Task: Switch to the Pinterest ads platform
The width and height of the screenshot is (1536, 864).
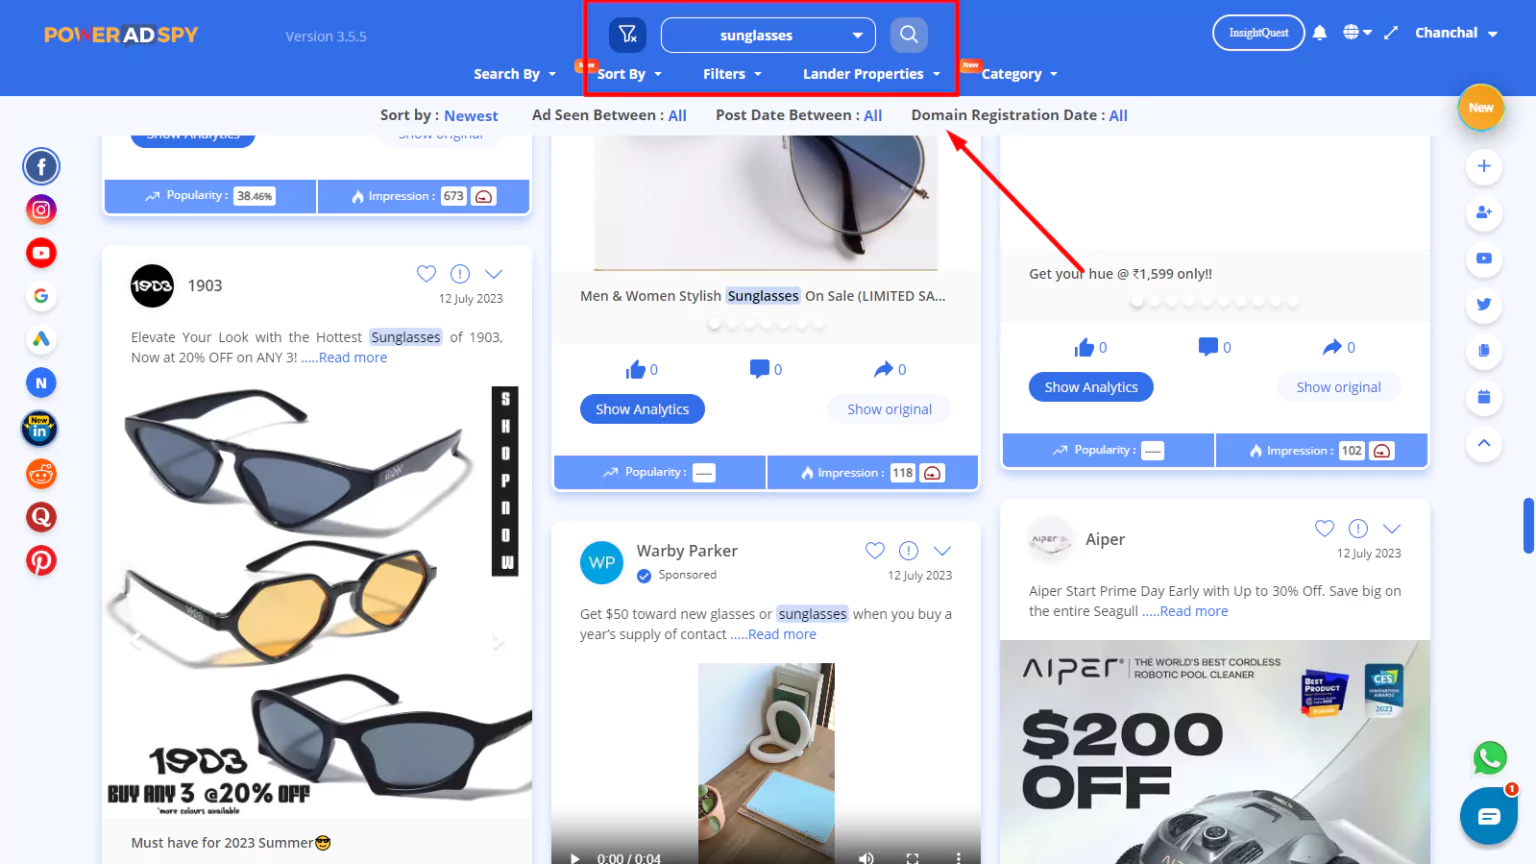Action: 41,561
